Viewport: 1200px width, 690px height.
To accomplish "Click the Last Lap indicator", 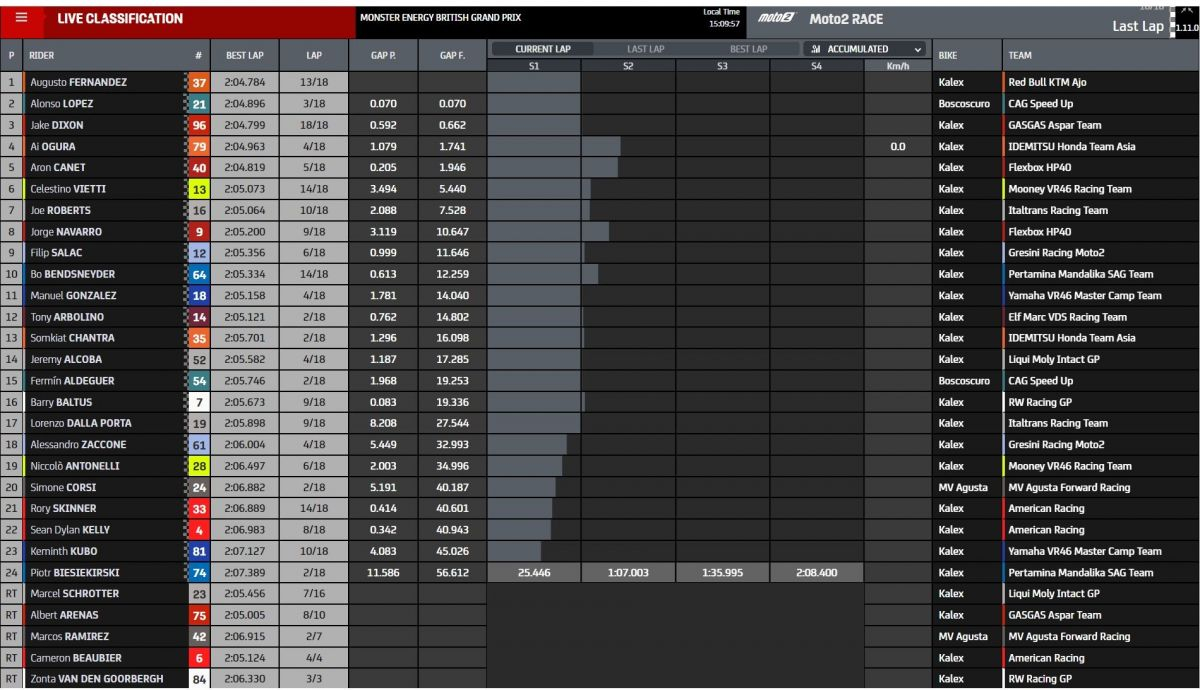I will 1138,27.
